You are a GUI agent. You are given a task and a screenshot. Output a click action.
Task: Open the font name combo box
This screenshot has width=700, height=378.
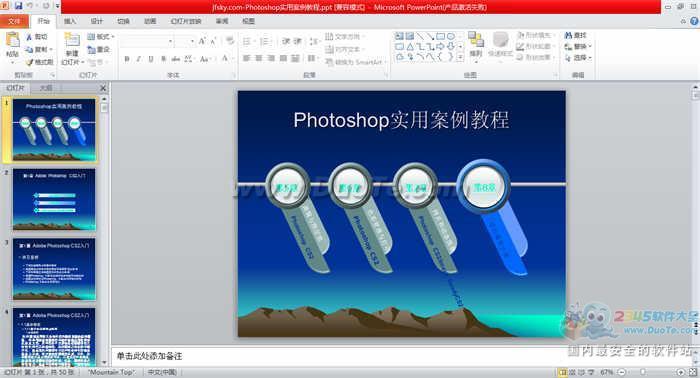(147, 42)
